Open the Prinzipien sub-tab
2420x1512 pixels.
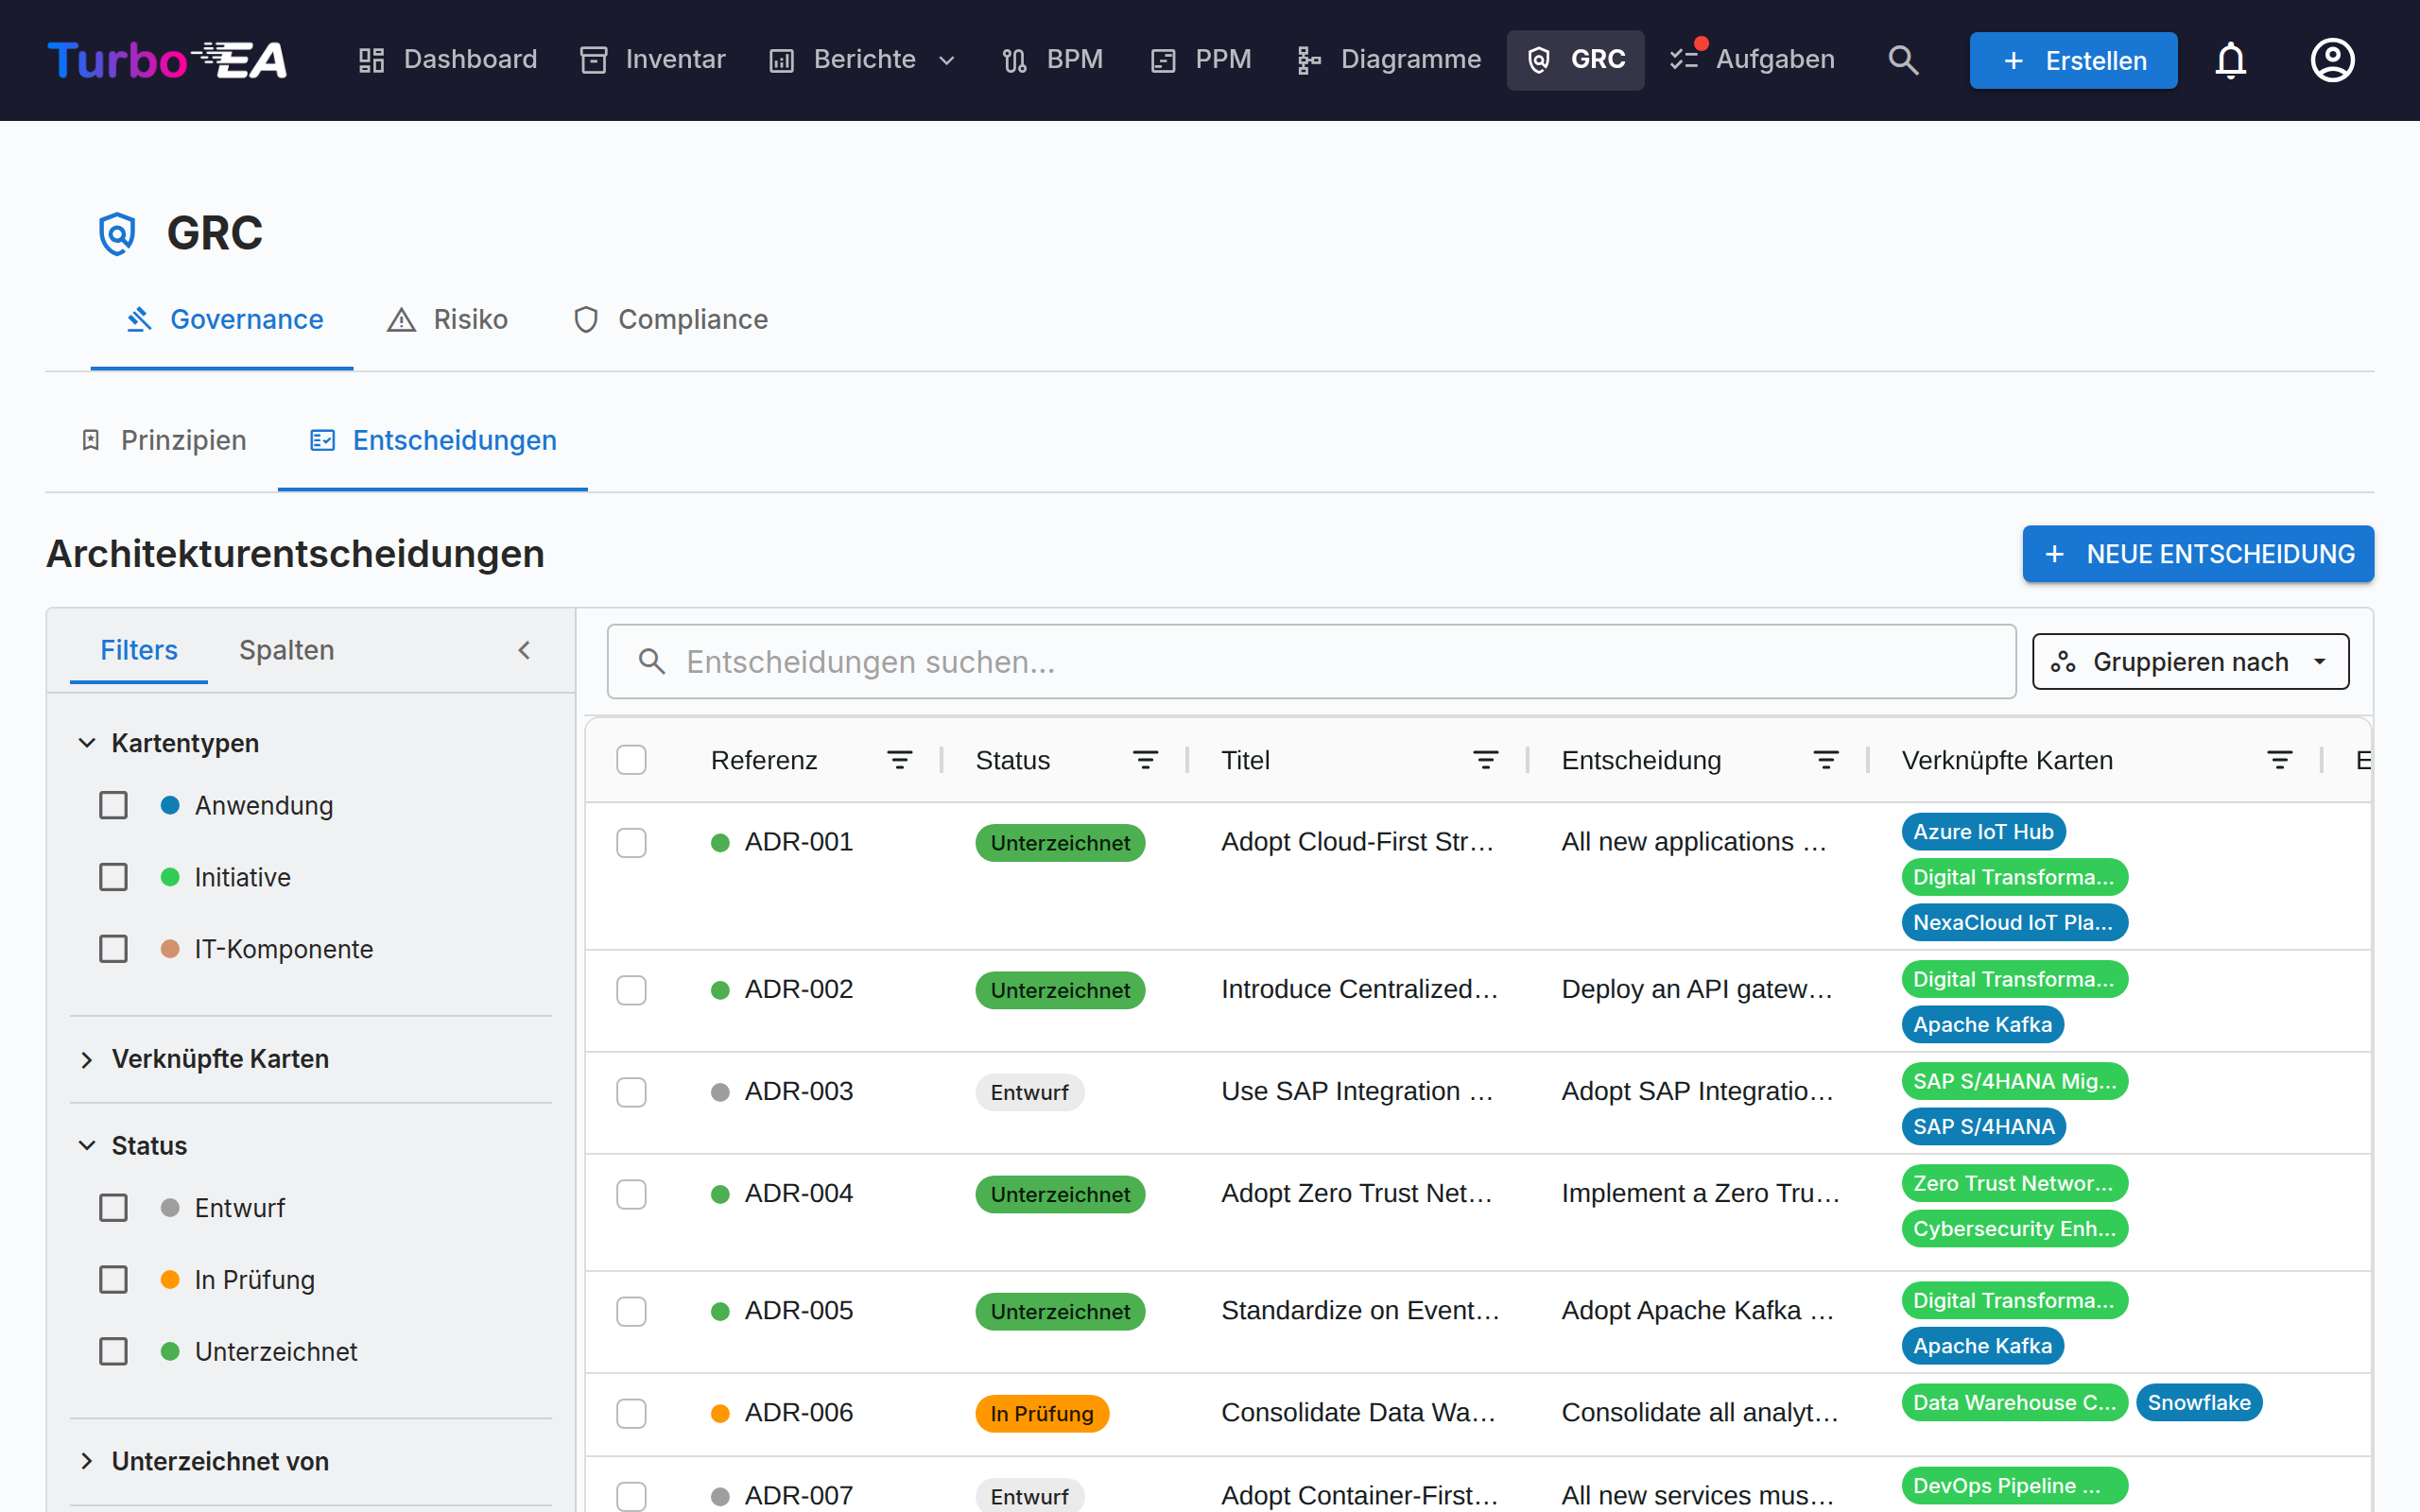(163, 440)
